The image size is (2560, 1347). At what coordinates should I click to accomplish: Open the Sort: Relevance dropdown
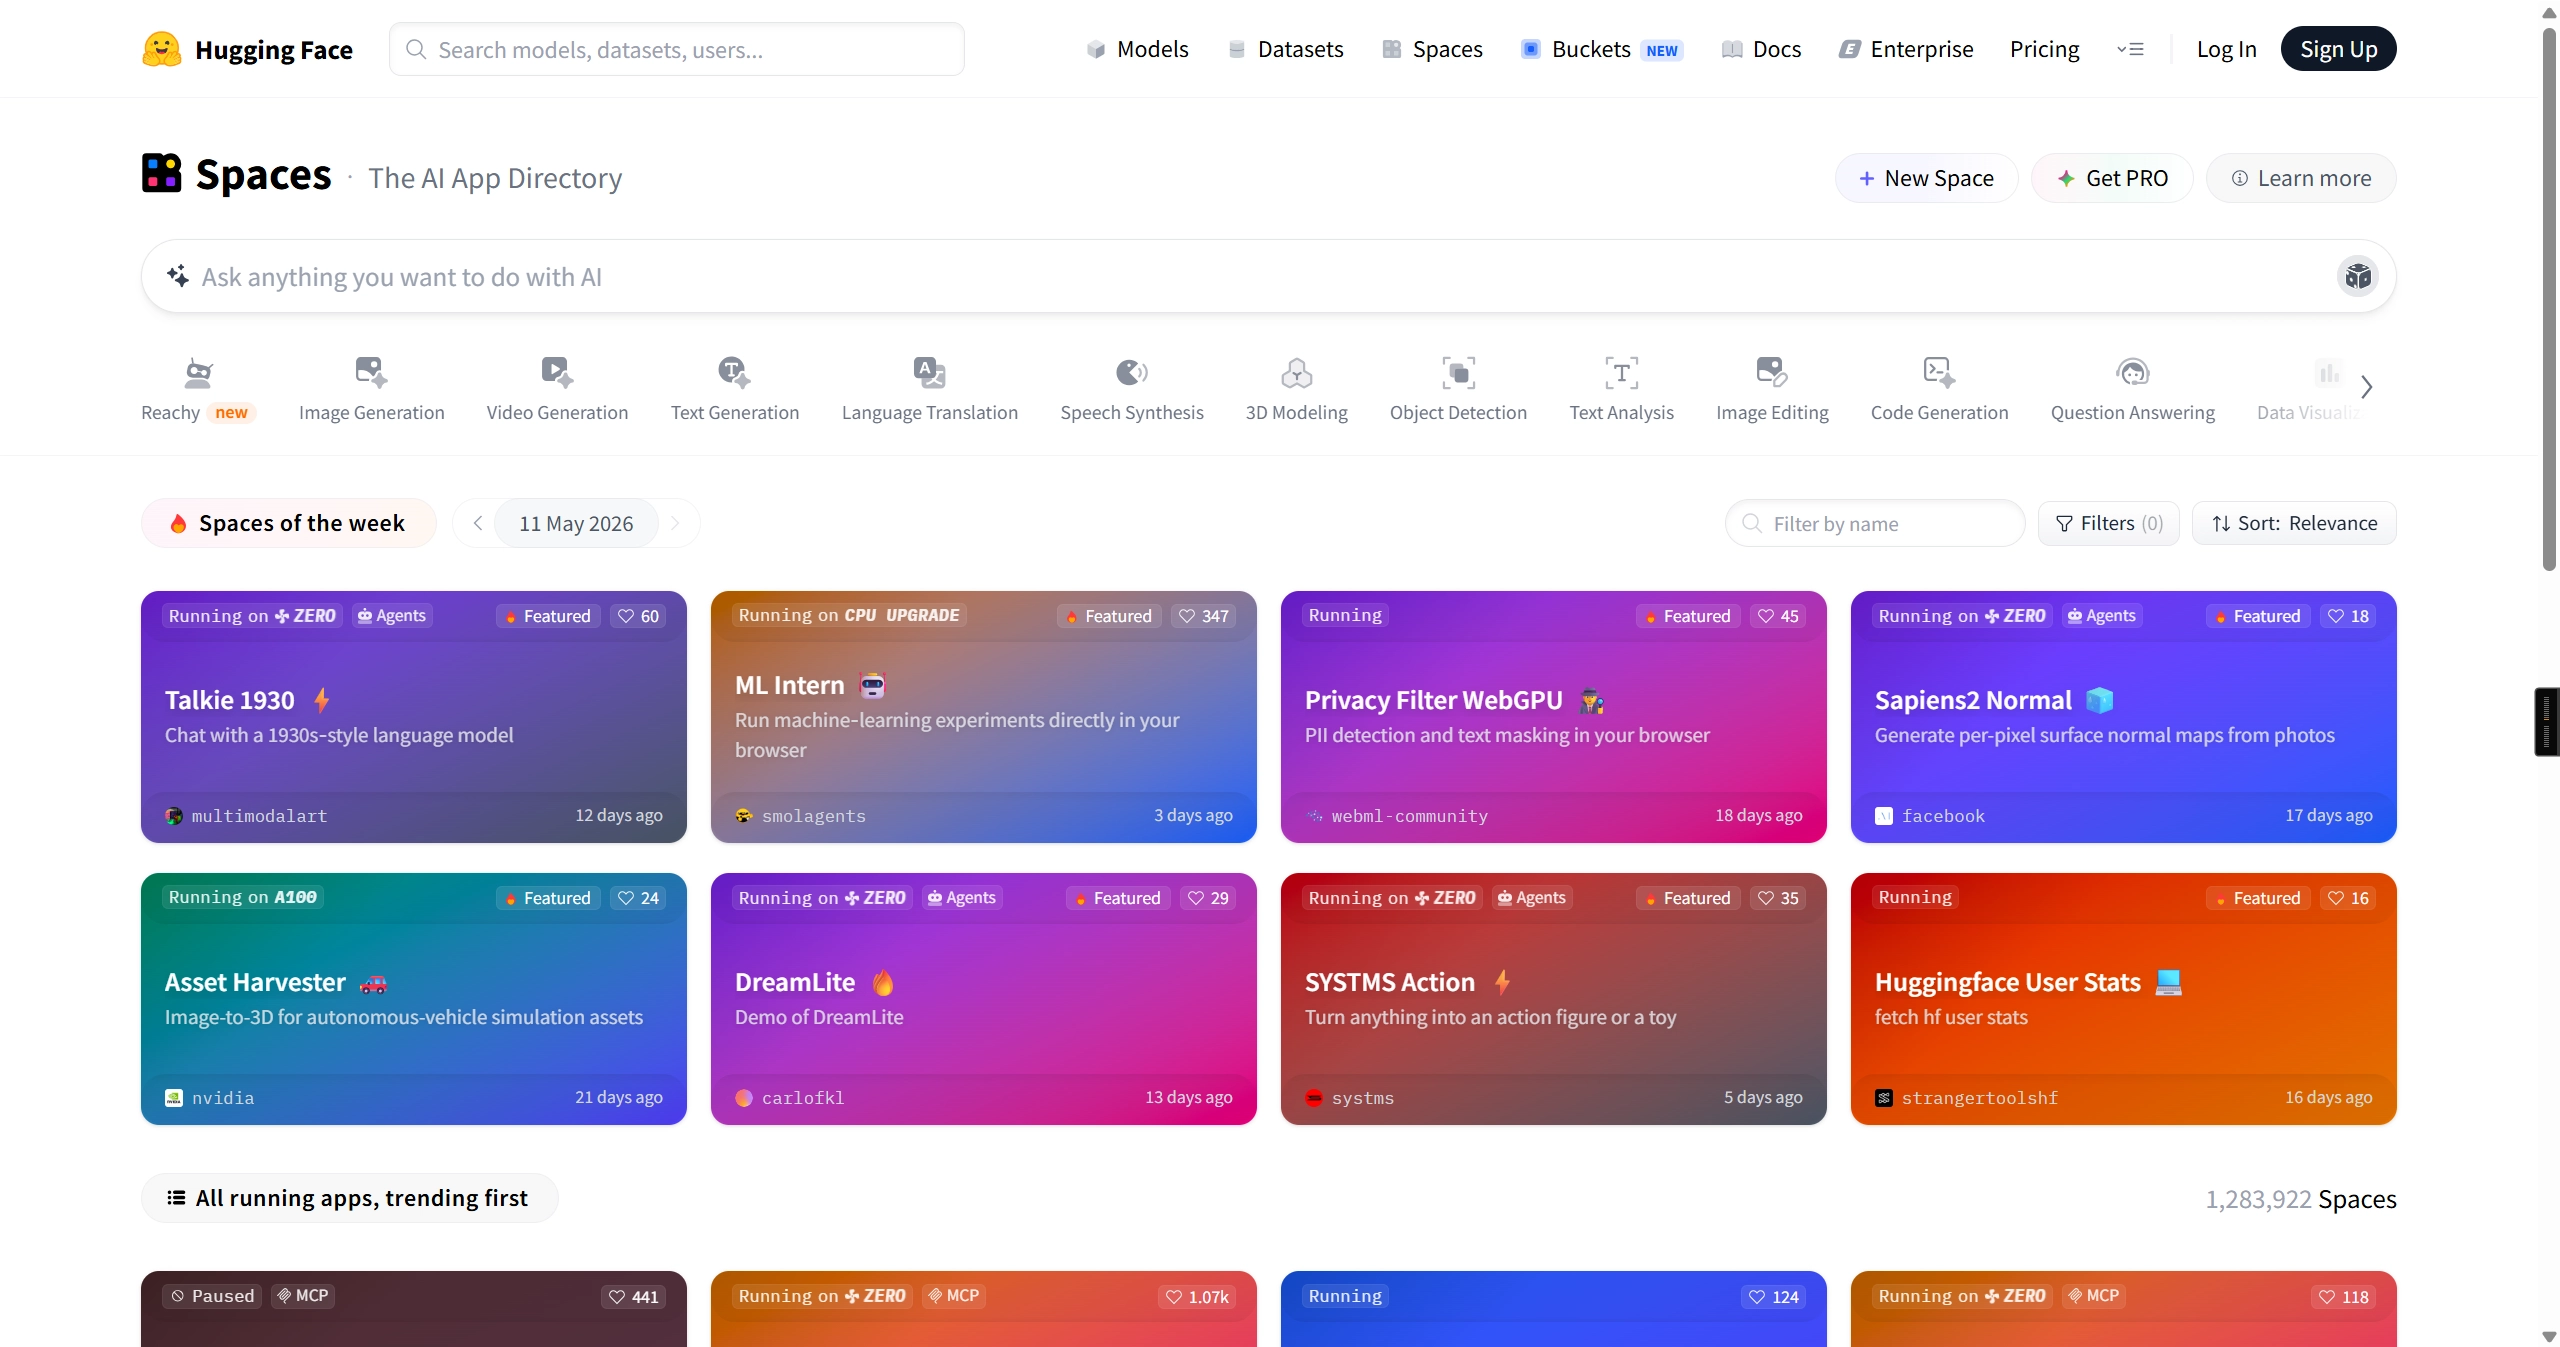point(2294,523)
